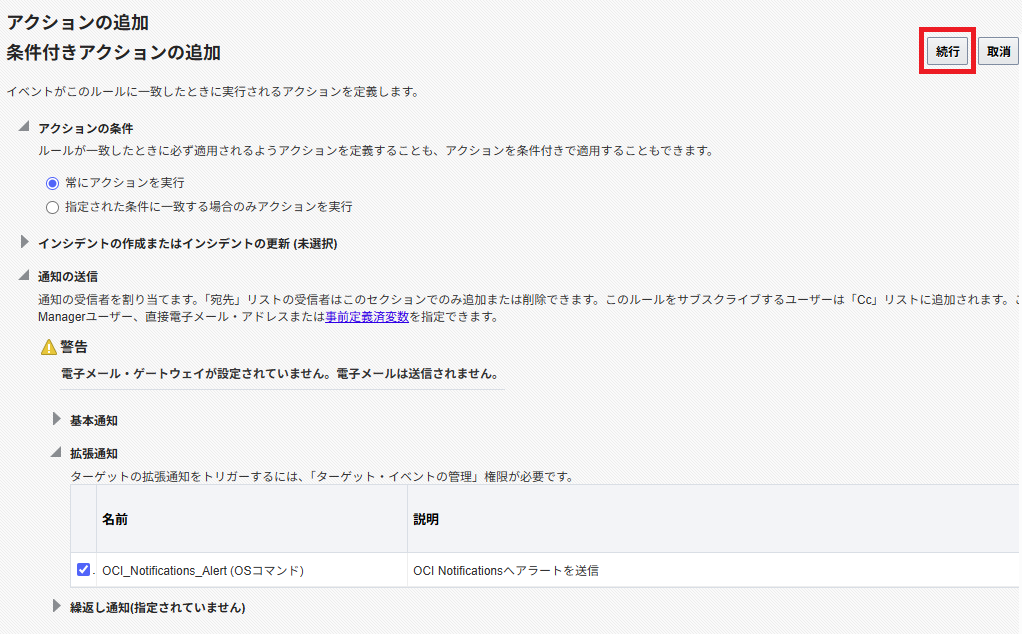This screenshot has width=1022, height=634.
Task: Expand the 基本通知 section
Action: click(x=57, y=419)
